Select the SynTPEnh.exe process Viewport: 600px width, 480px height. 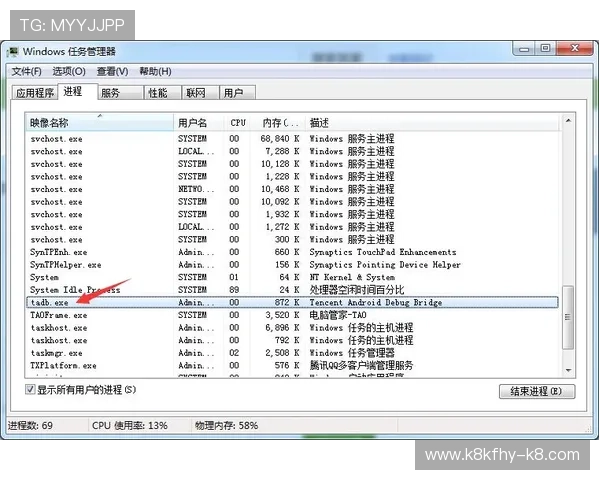(292, 252)
